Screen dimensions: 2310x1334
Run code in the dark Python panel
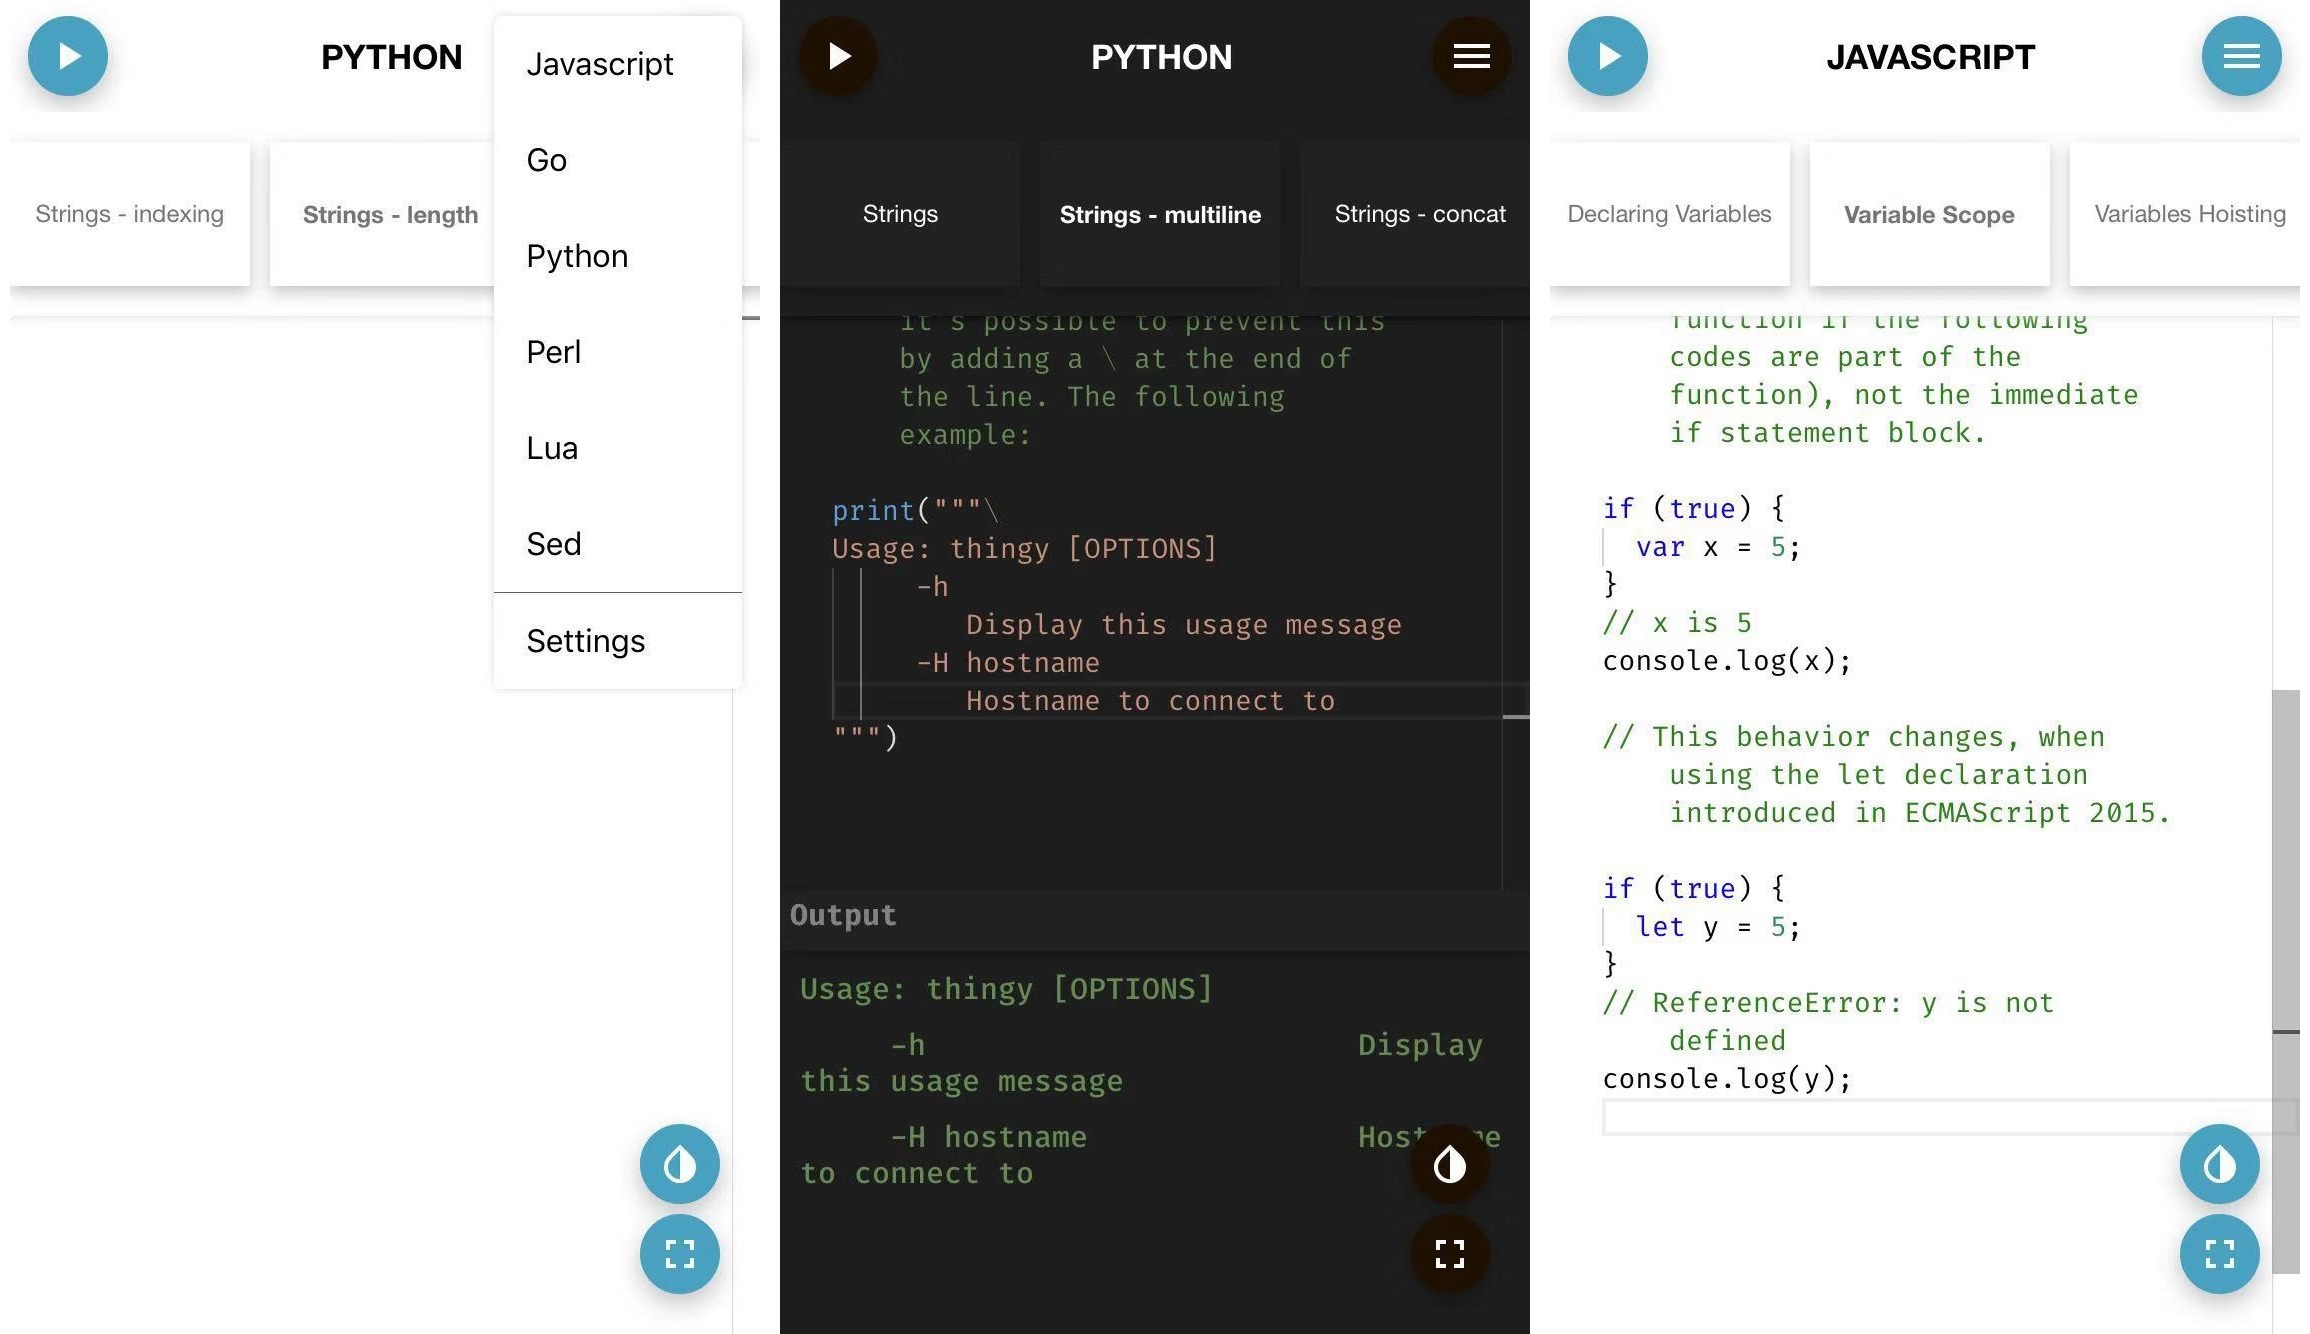(x=838, y=56)
